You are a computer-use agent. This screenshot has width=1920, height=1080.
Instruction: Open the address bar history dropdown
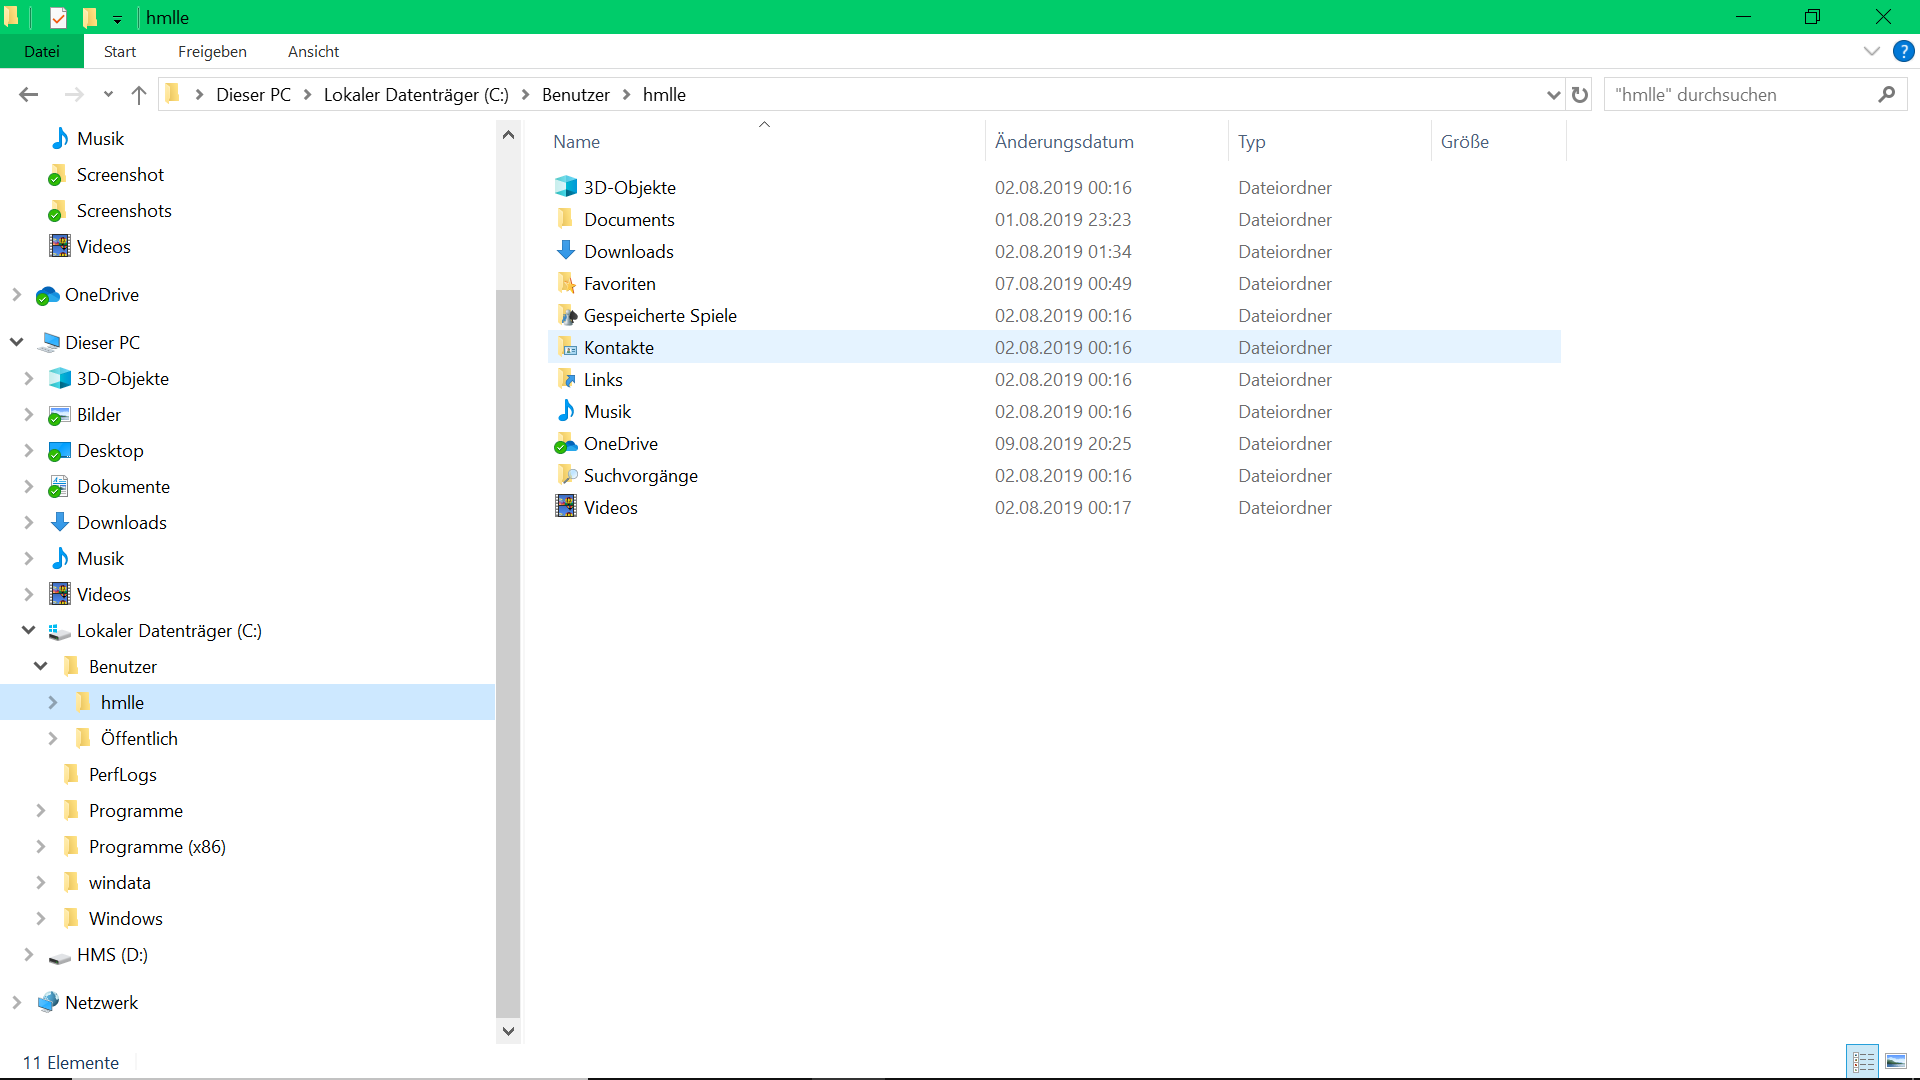pos(1553,95)
